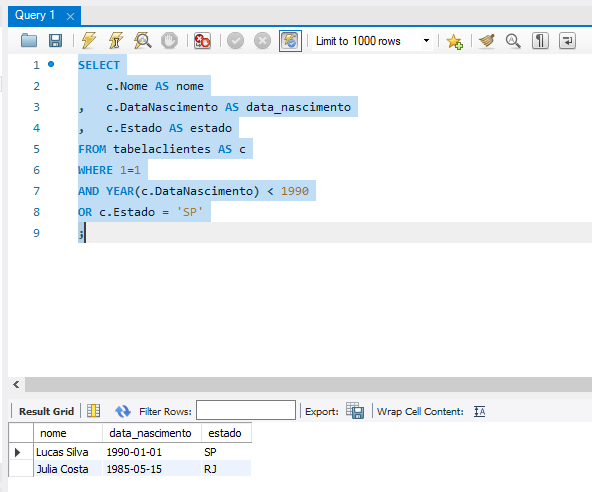This screenshot has height=492, width=592.
Task: Toggle stop-on-error execution icon
Action: tap(202, 40)
